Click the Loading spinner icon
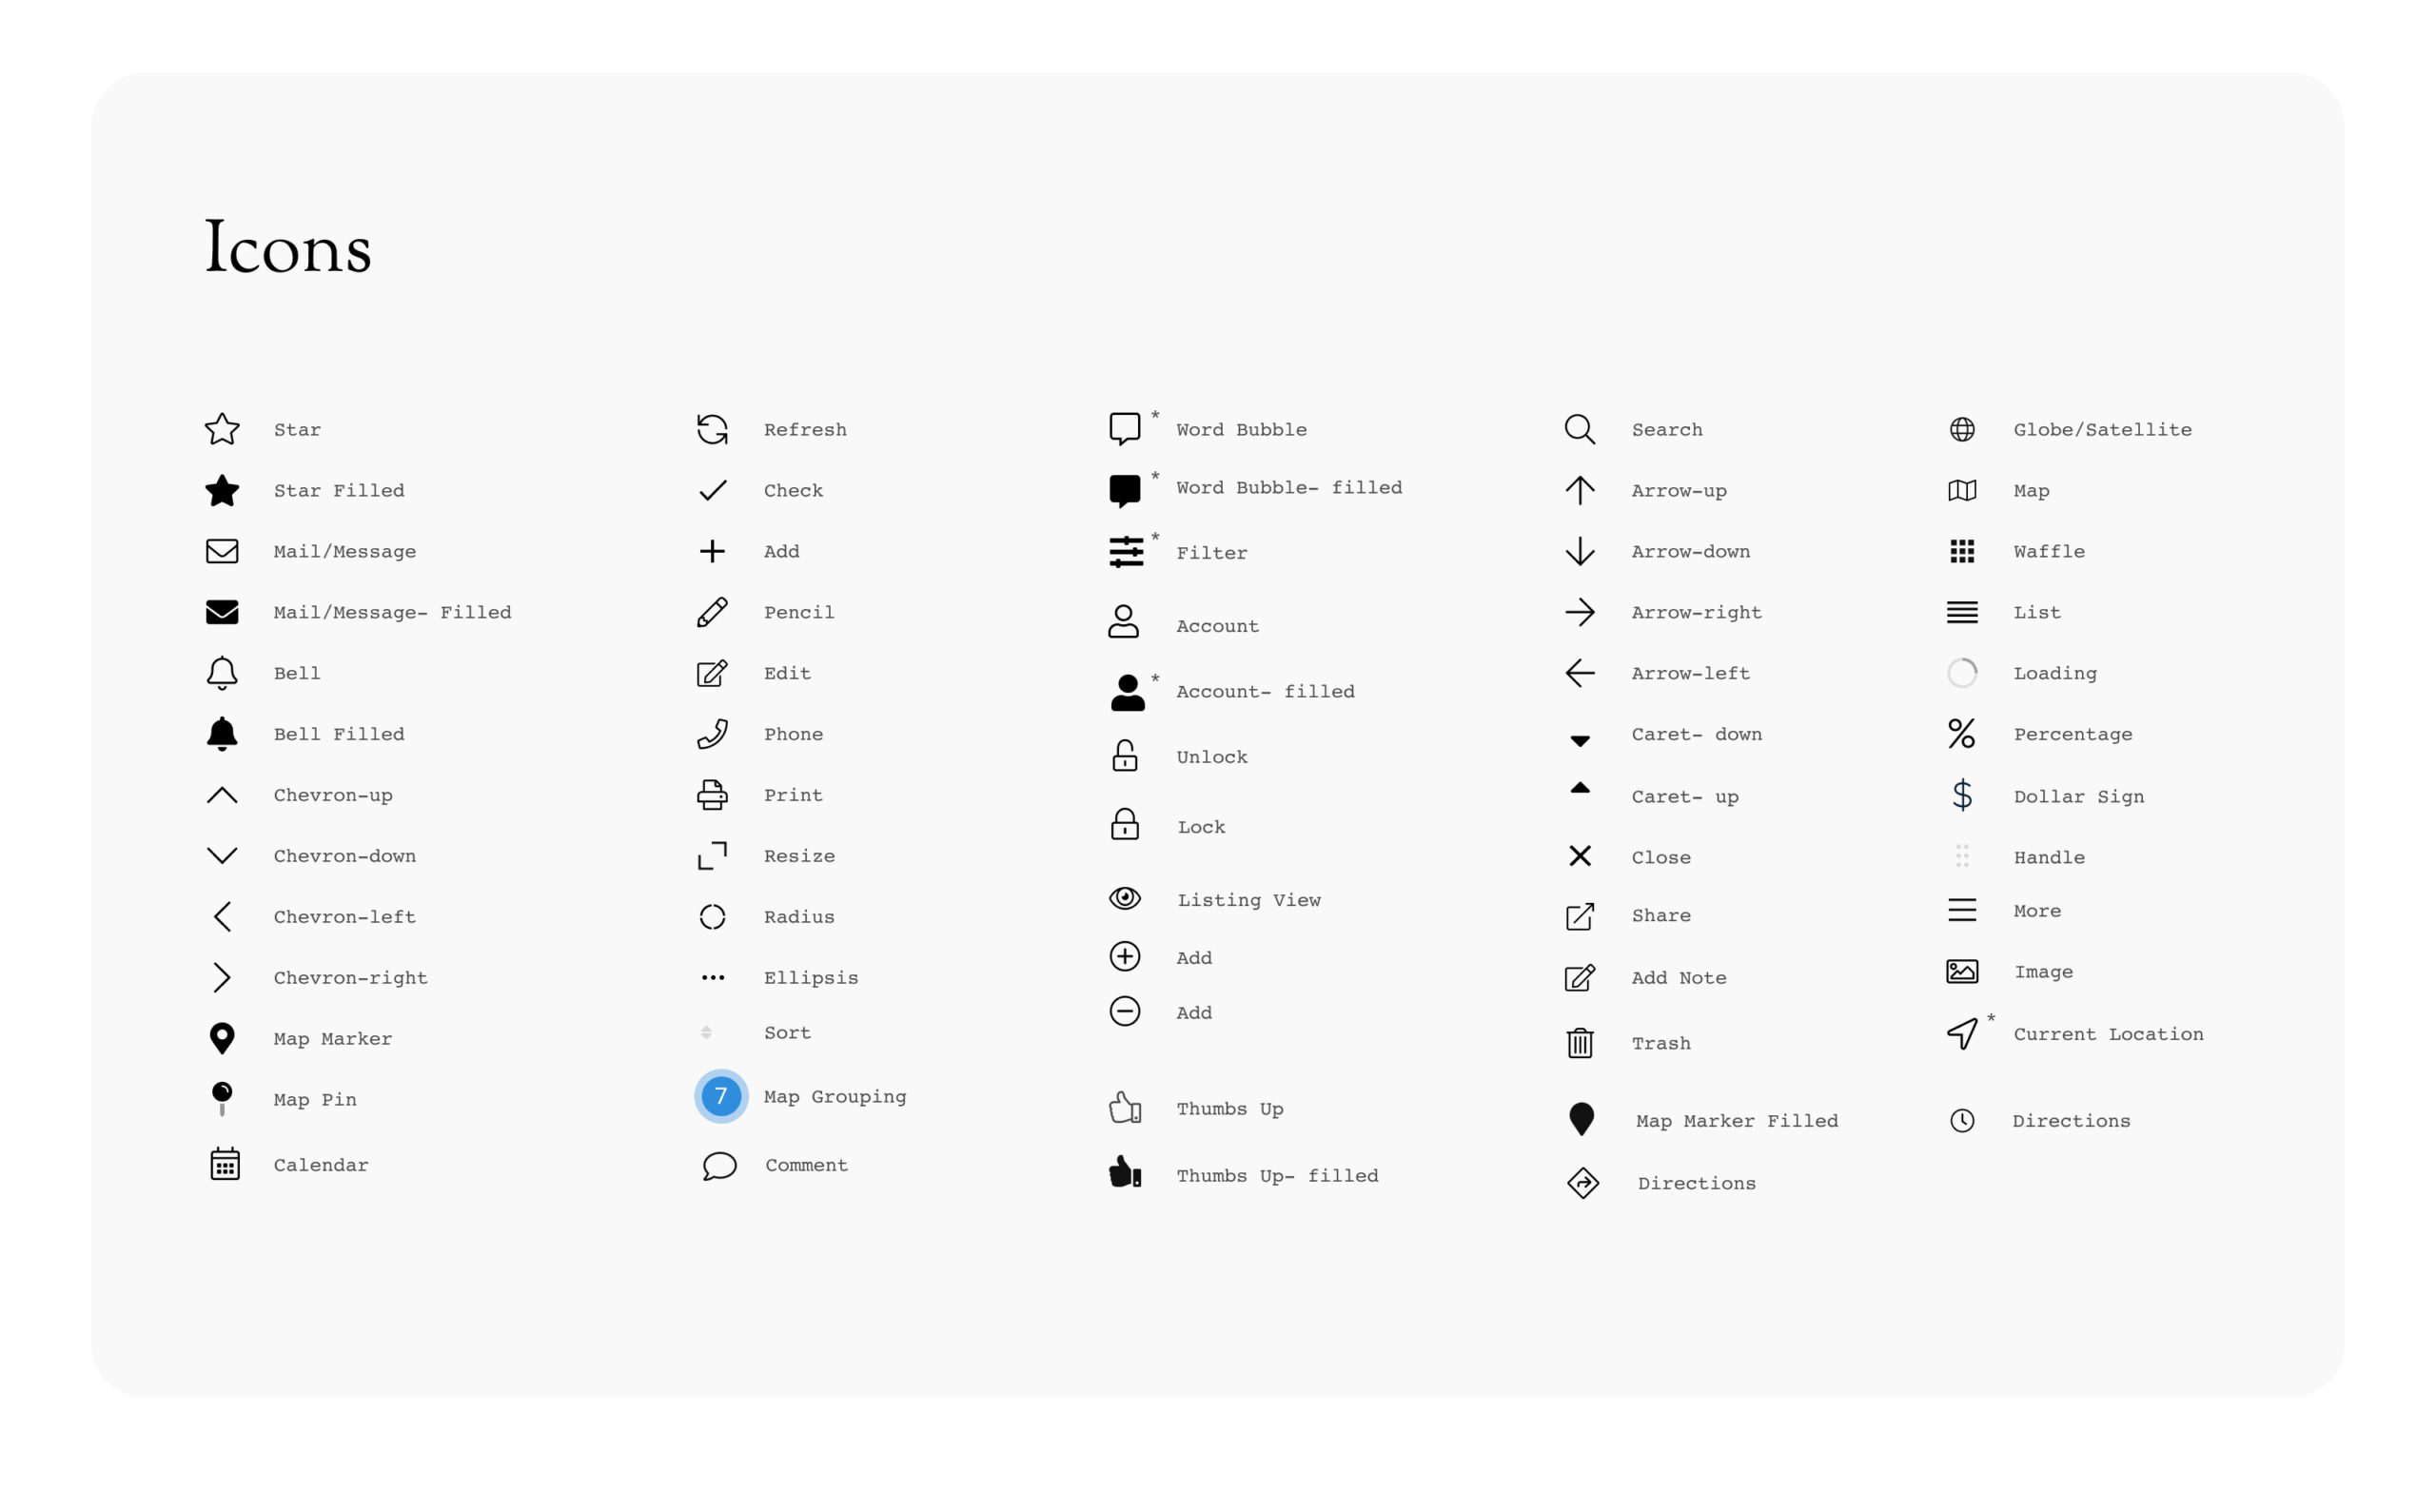This screenshot has height=1512, width=2436. (1962, 673)
